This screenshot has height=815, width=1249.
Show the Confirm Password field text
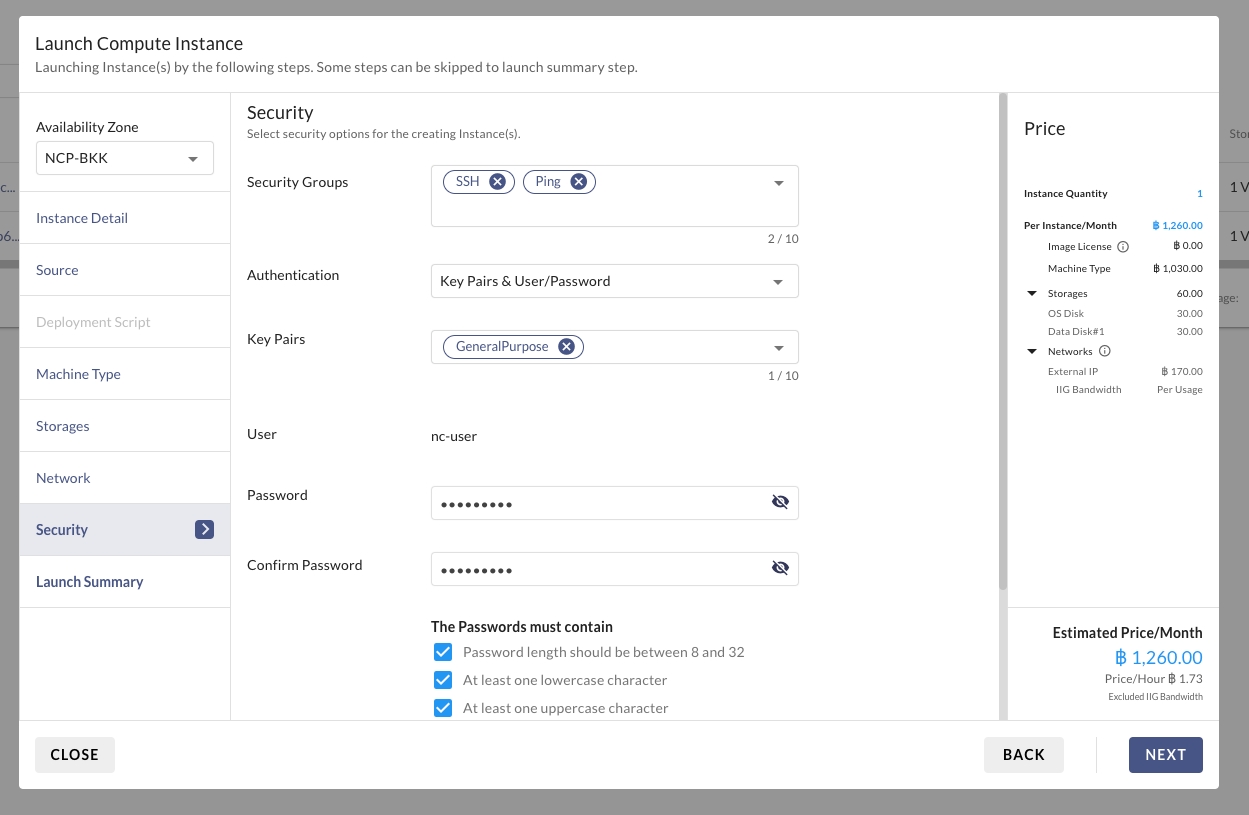[x=780, y=568]
